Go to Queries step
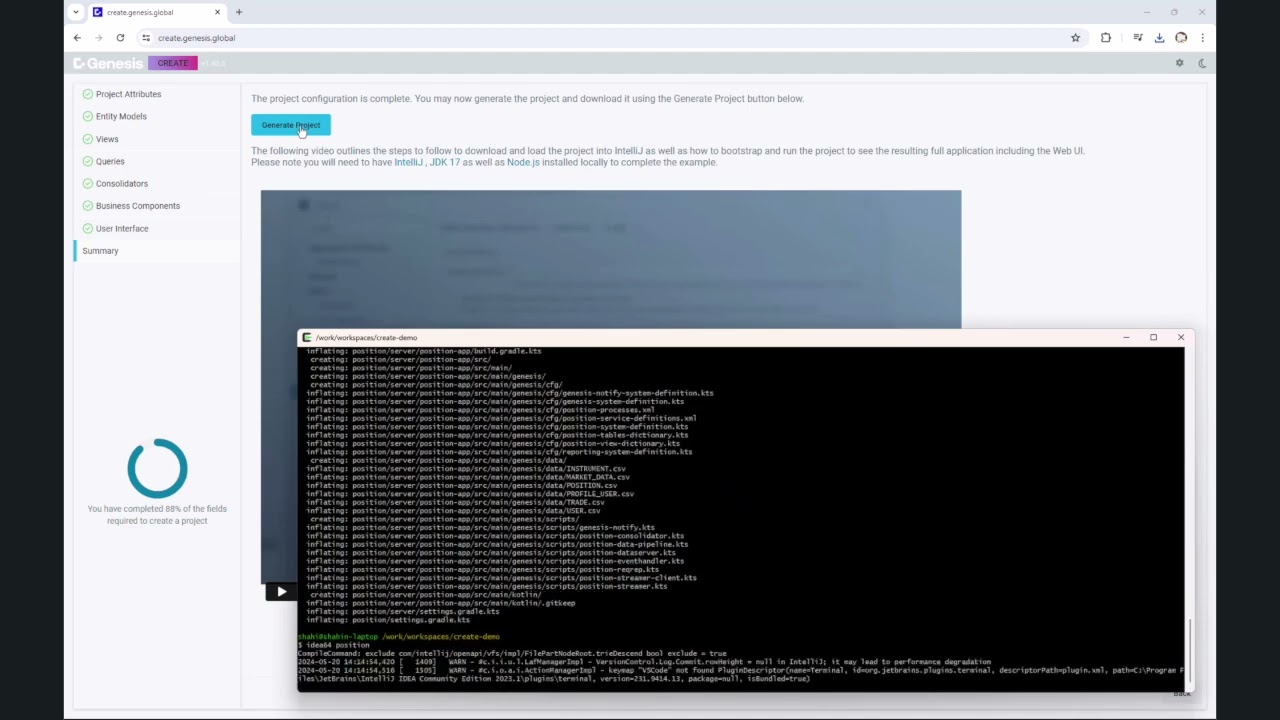The height and width of the screenshot is (720, 1280). click(110, 161)
